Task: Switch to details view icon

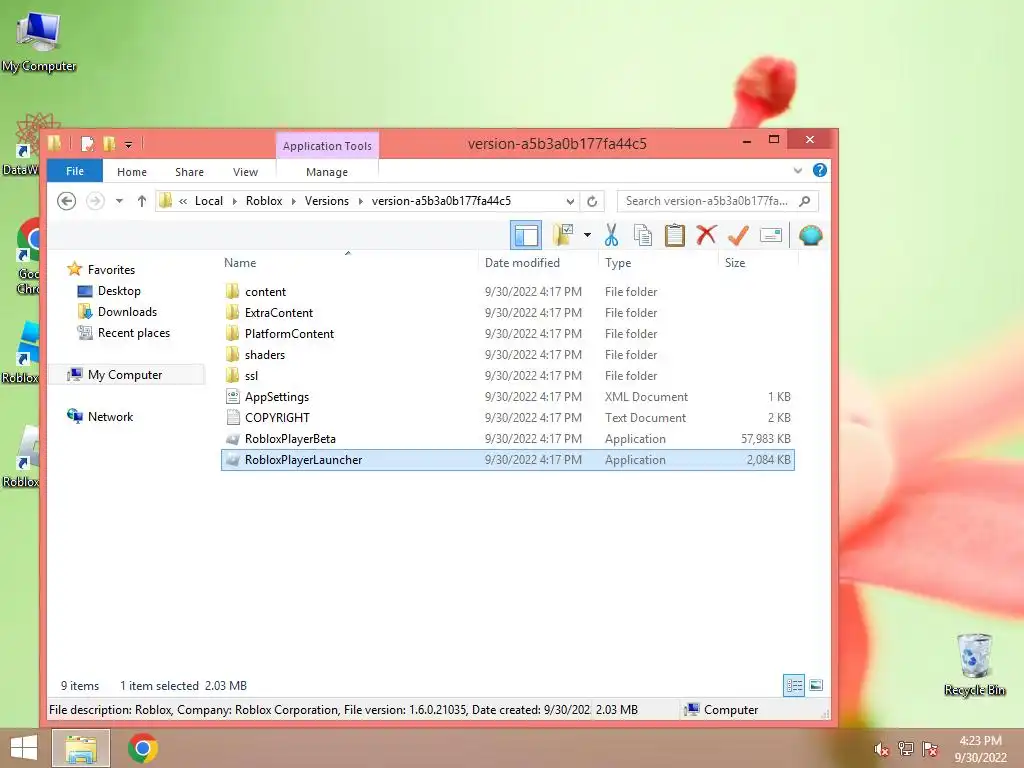Action: pos(794,686)
